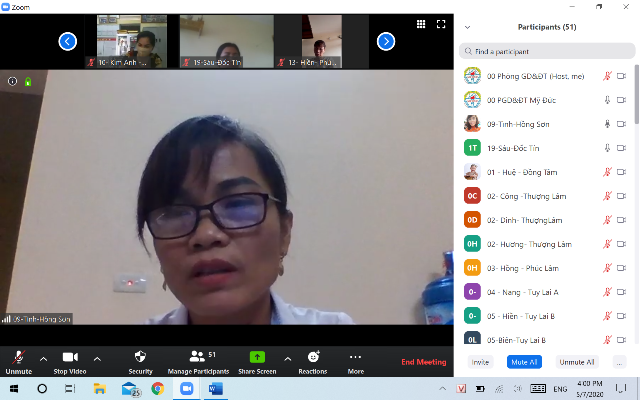Toggle microphone for 02- Công -Thượng Lâm
The height and width of the screenshot is (400, 640).
(x=607, y=196)
